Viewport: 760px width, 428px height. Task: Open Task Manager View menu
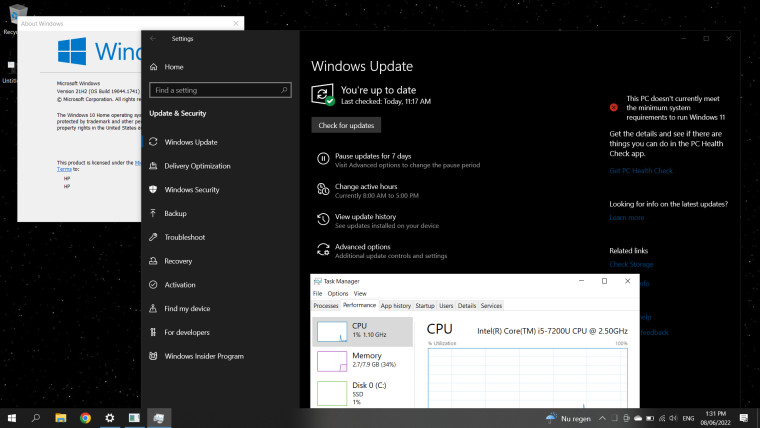click(360, 293)
